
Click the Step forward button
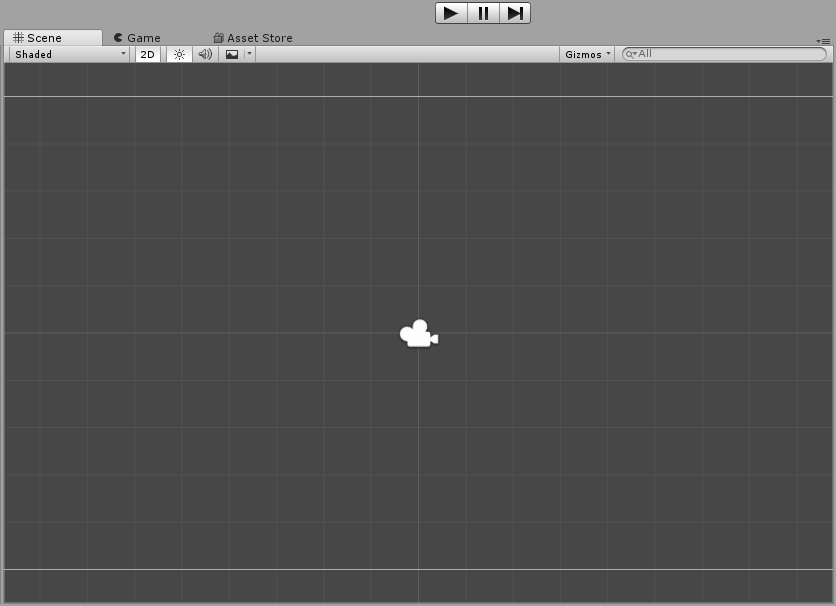click(515, 13)
